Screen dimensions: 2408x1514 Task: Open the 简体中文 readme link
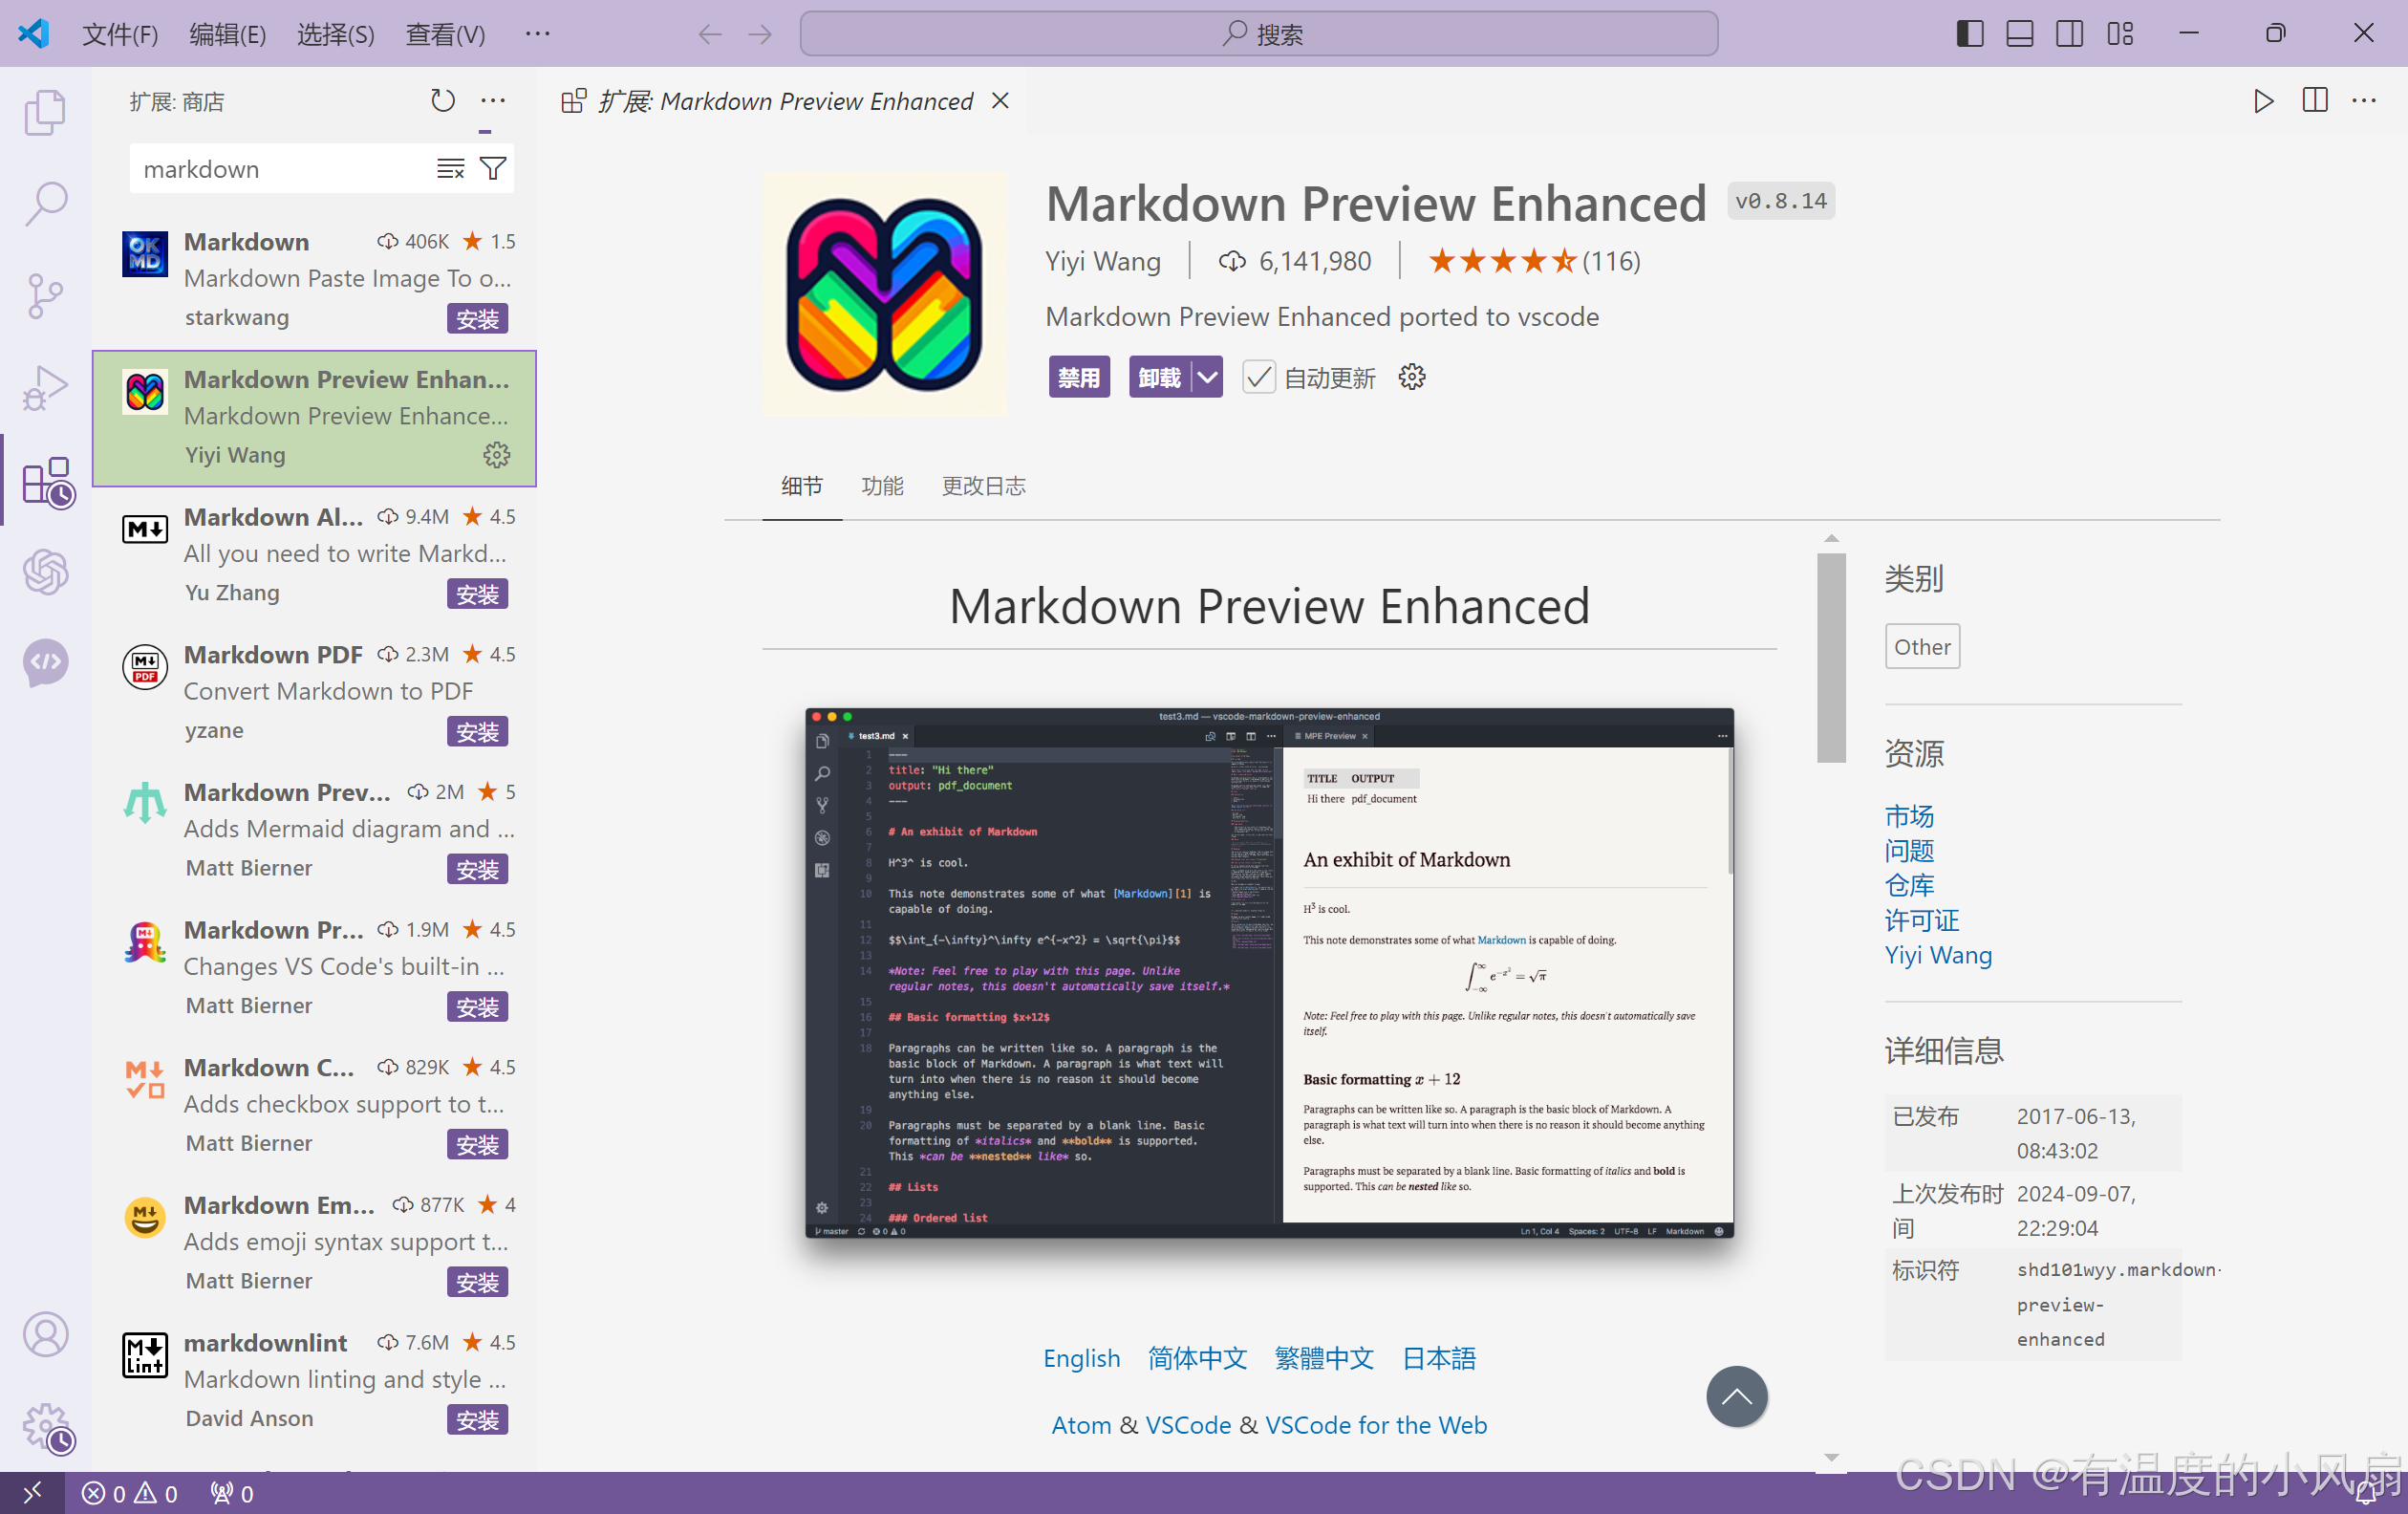pos(1197,1358)
